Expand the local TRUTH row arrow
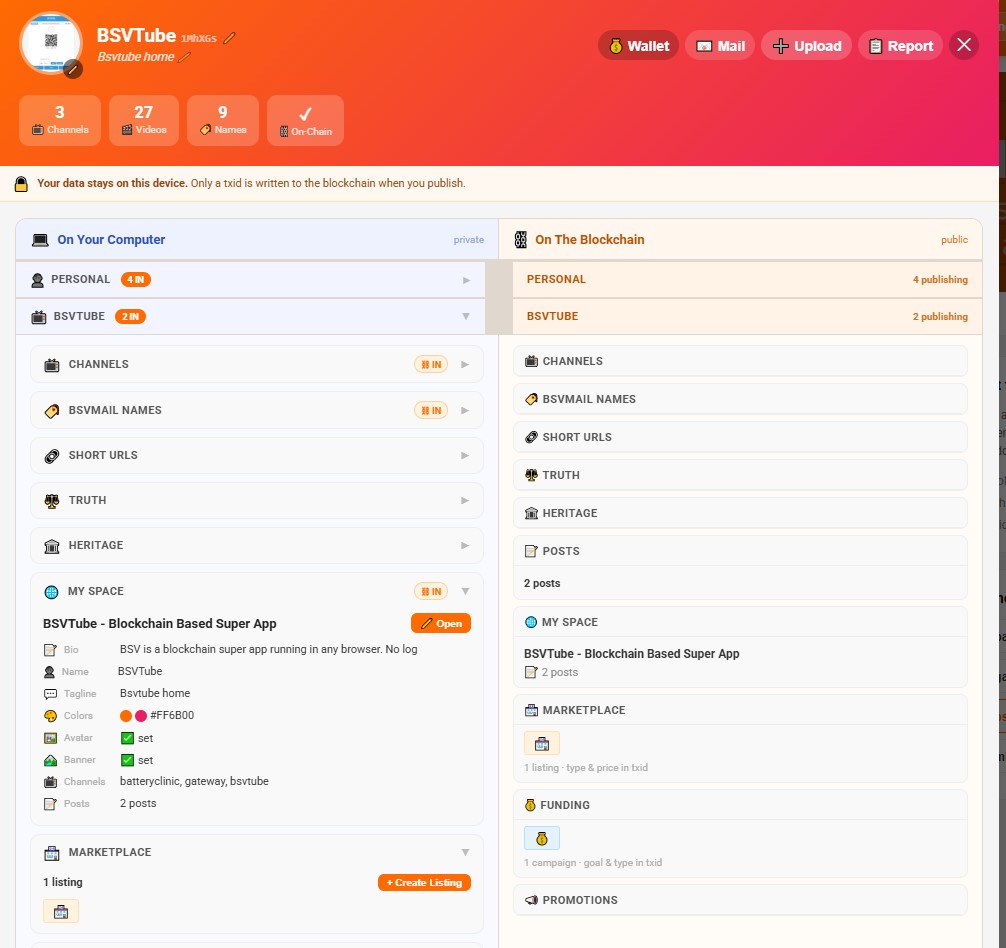The height and width of the screenshot is (948, 1006). 465,500
